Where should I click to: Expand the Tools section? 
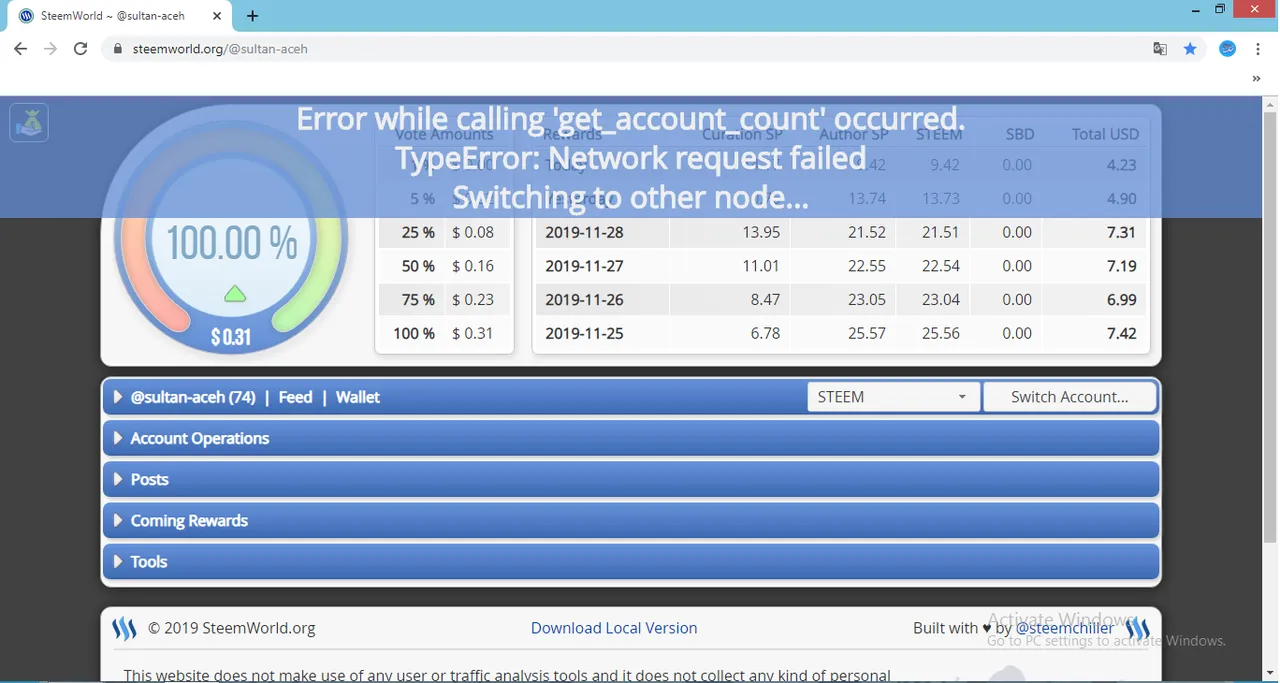click(x=631, y=561)
